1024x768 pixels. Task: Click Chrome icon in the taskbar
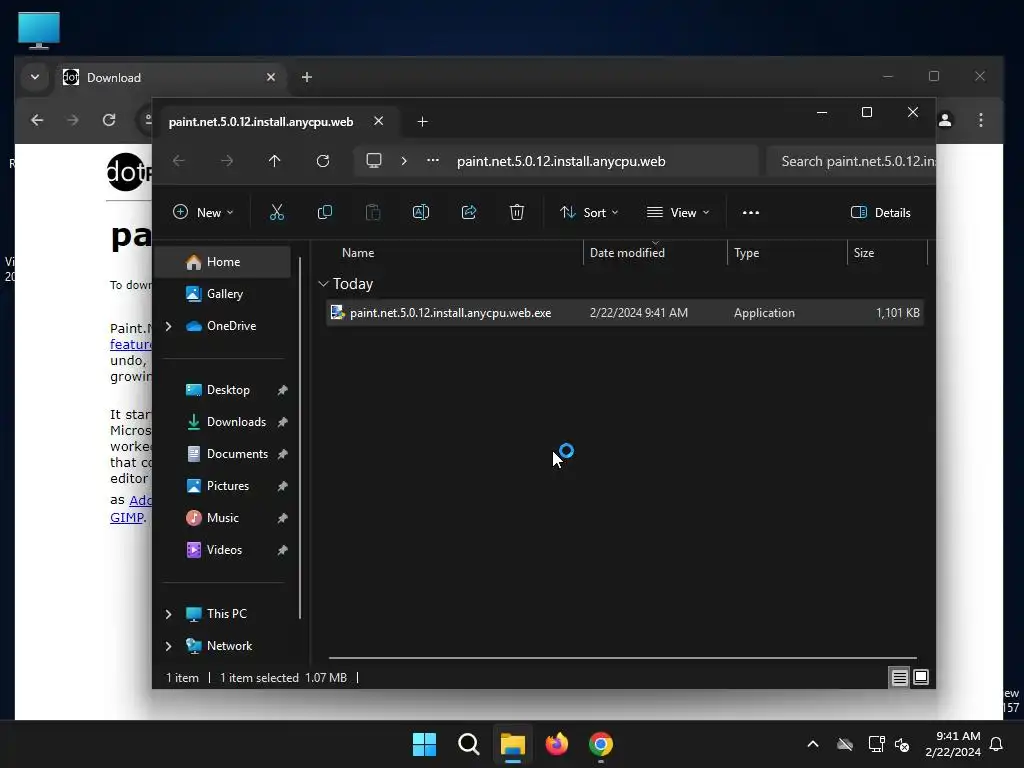point(600,744)
